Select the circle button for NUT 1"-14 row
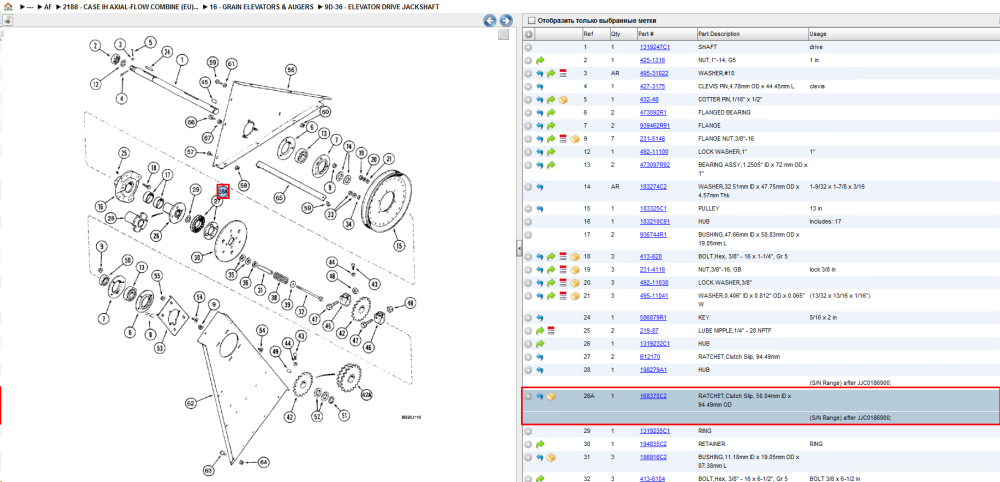Viewport: 1000px width, 482px height. [x=529, y=60]
